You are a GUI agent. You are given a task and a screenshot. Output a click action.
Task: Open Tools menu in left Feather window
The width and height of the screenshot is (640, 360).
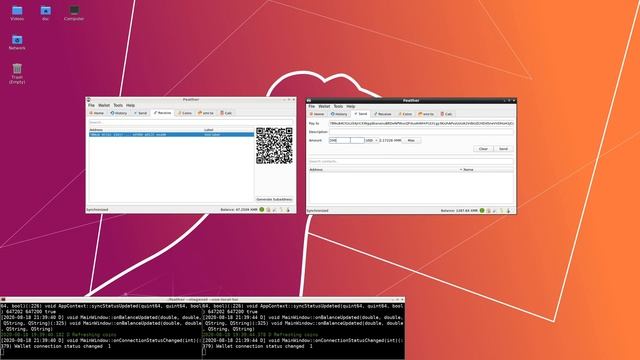pyautogui.click(x=118, y=105)
